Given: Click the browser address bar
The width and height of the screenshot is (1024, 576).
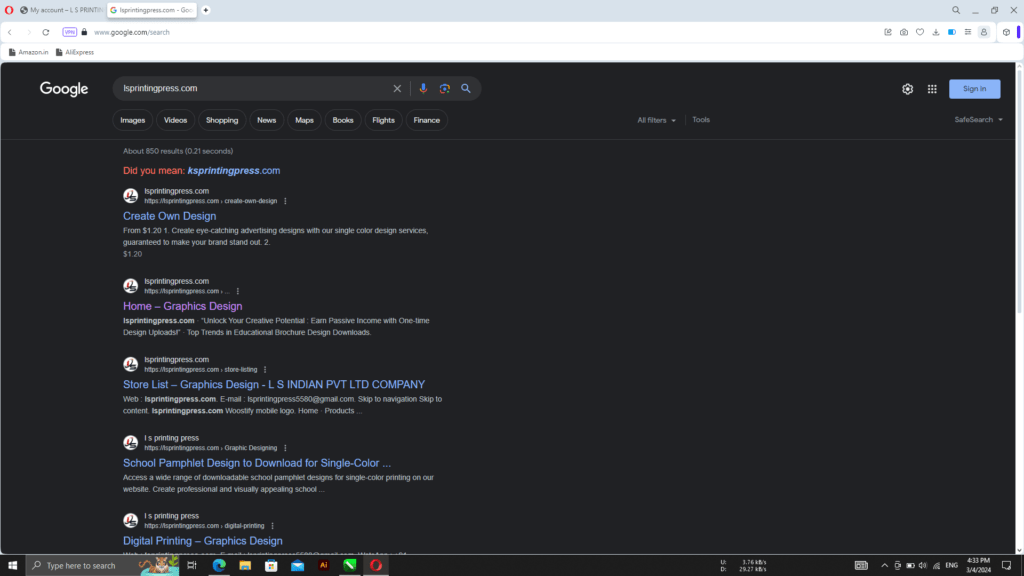Looking at the screenshot, I should tap(483, 32).
